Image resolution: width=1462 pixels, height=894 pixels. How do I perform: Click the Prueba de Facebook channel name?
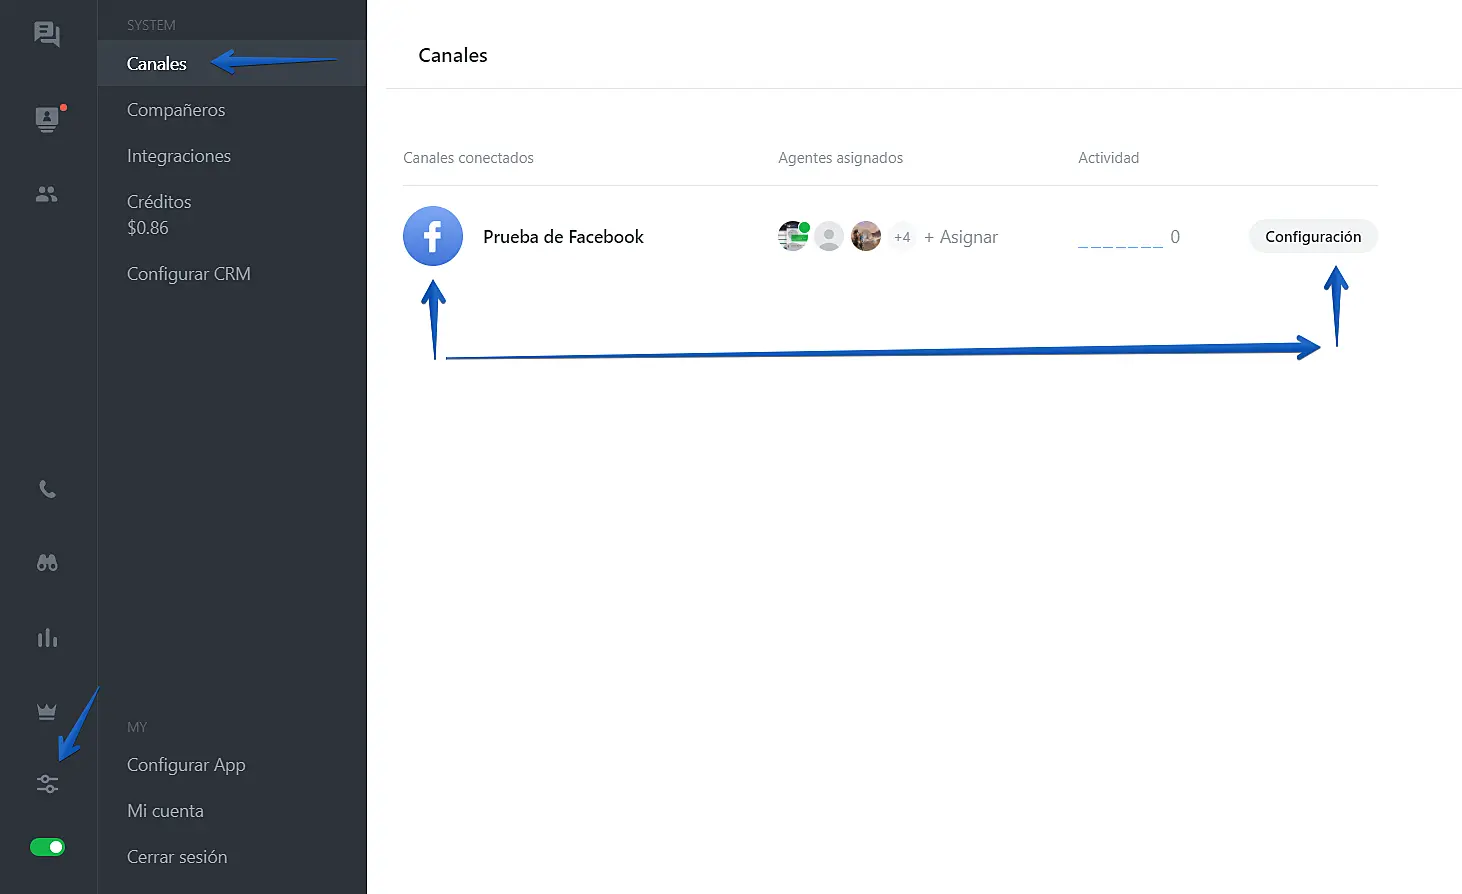click(563, 237)
